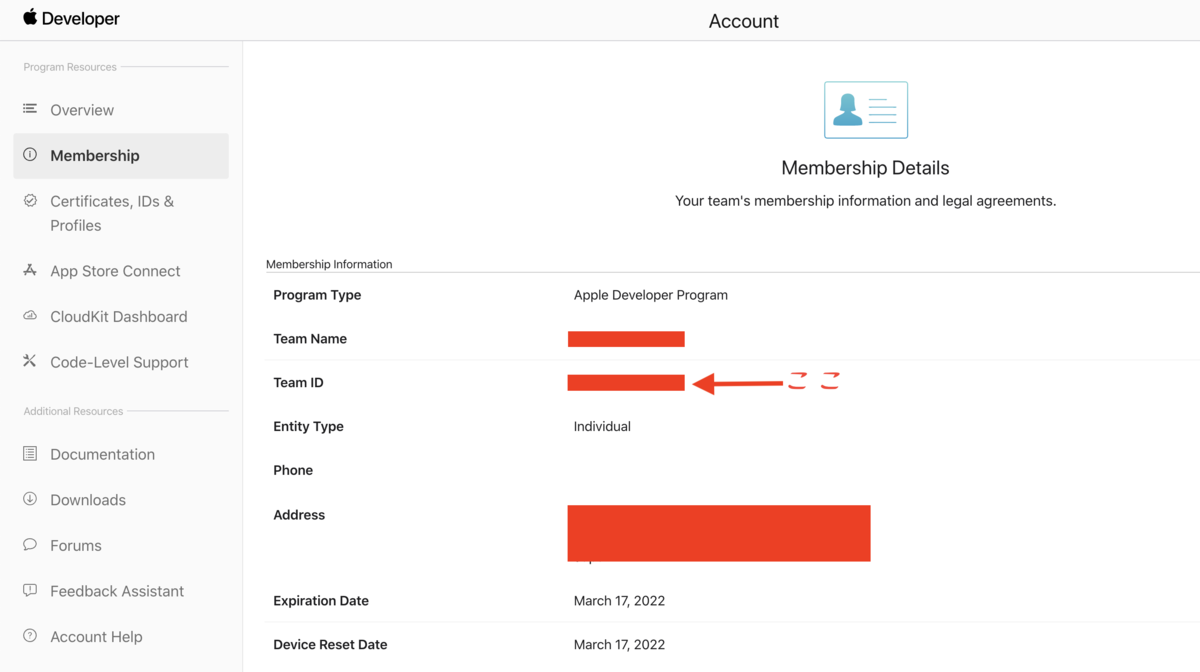Click the Downloads arrow icon
1200x672 pixels.
coord(30,499)
